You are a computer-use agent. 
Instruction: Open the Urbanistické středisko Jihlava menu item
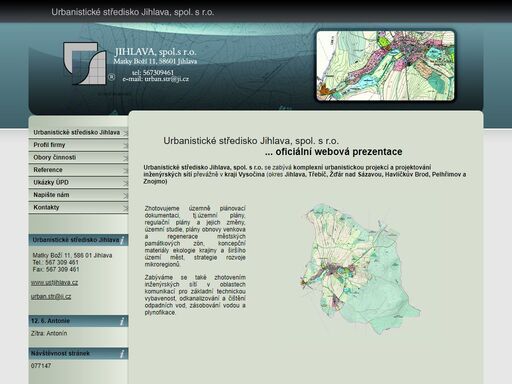click(x=78, y=132)
